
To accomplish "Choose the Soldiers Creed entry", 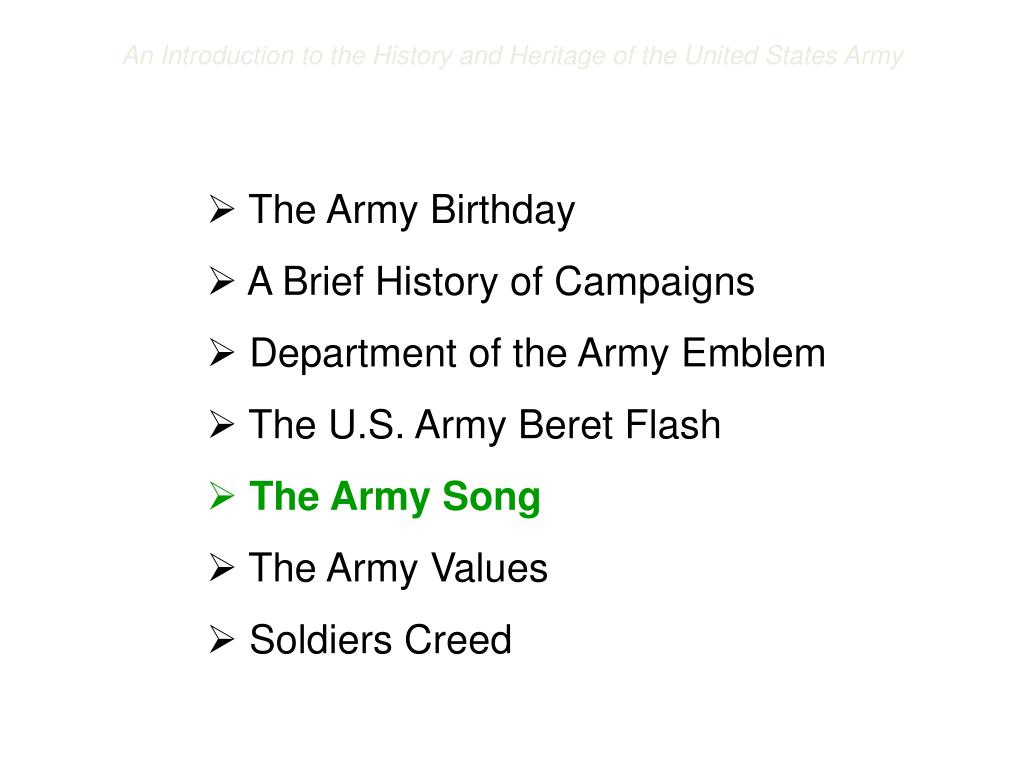I will coord(381,639).
